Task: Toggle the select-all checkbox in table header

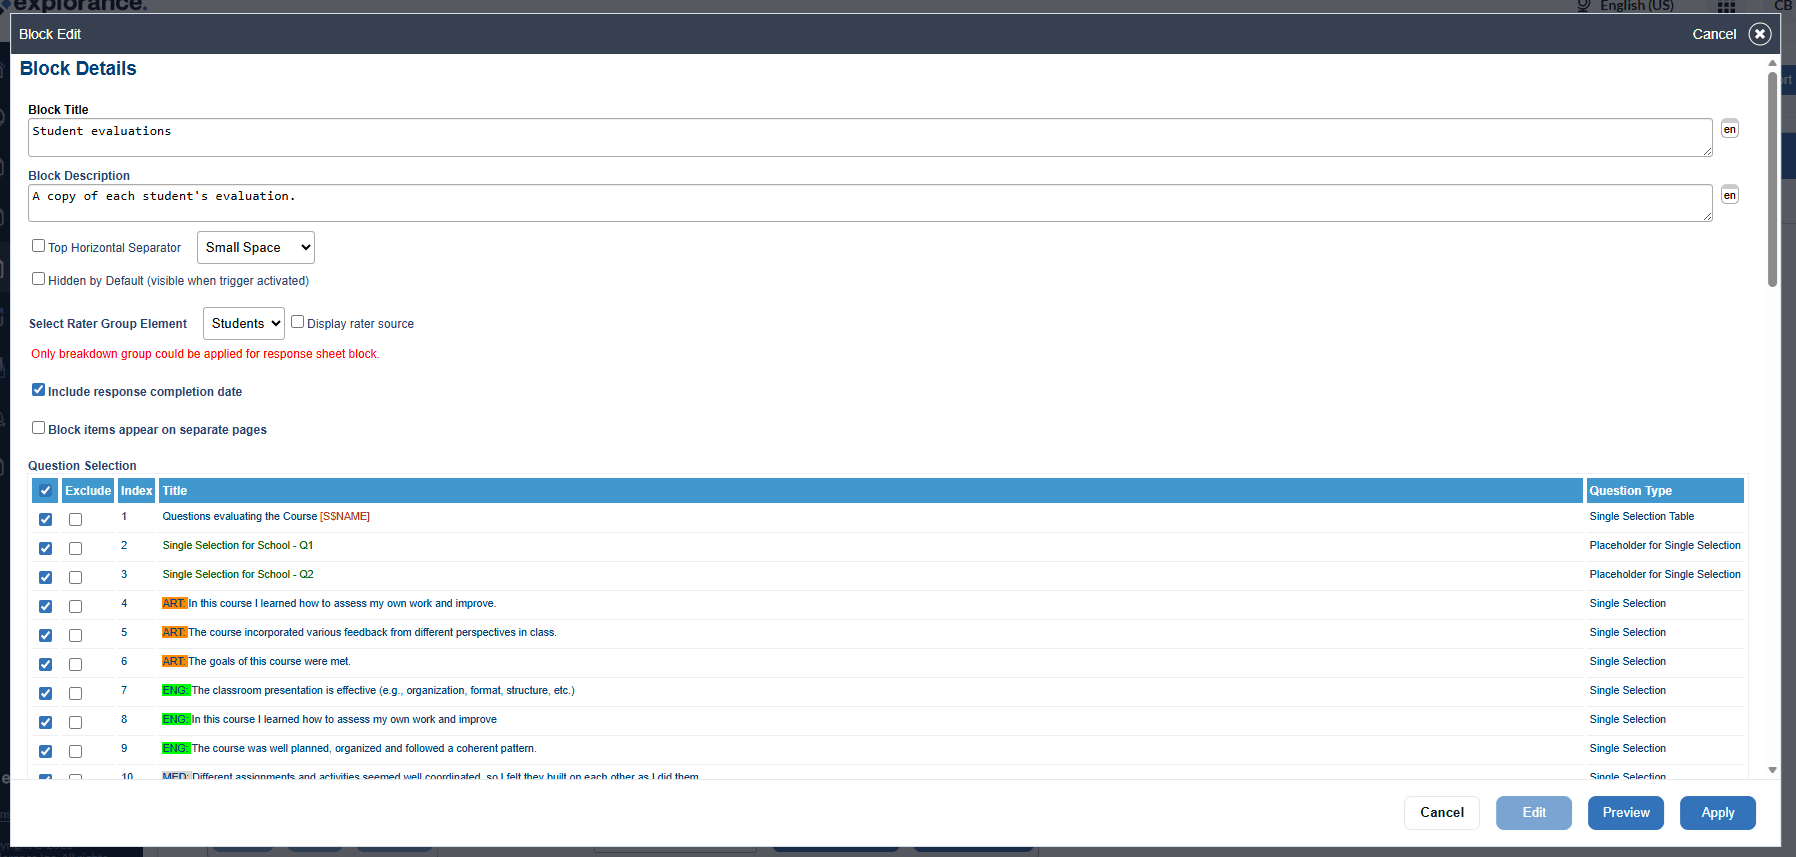Action: pyautogui.click(x=45, y=491)
